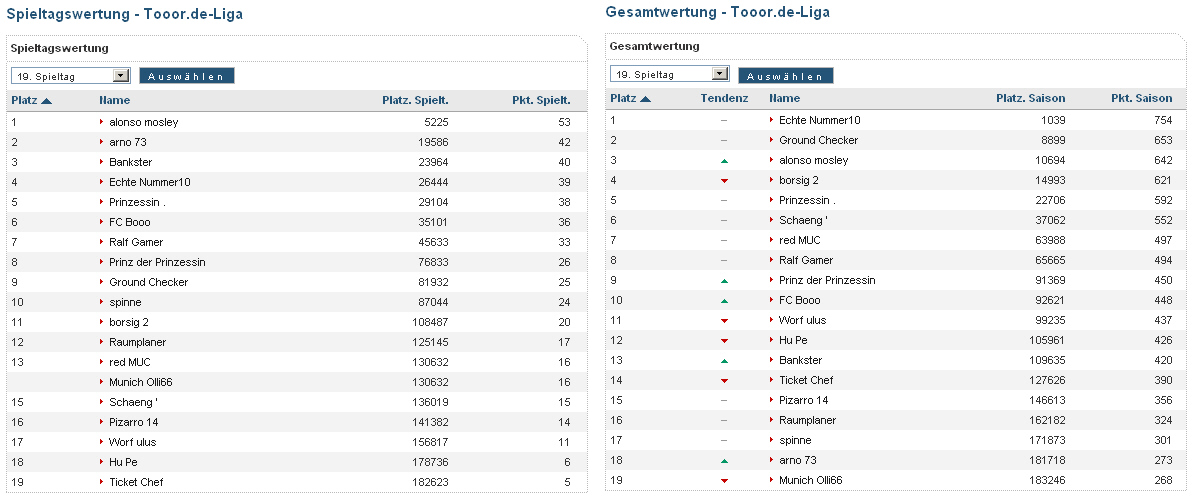
Task: Click the green up tendency icon for Bankster
Action: [x=724, y=361]
